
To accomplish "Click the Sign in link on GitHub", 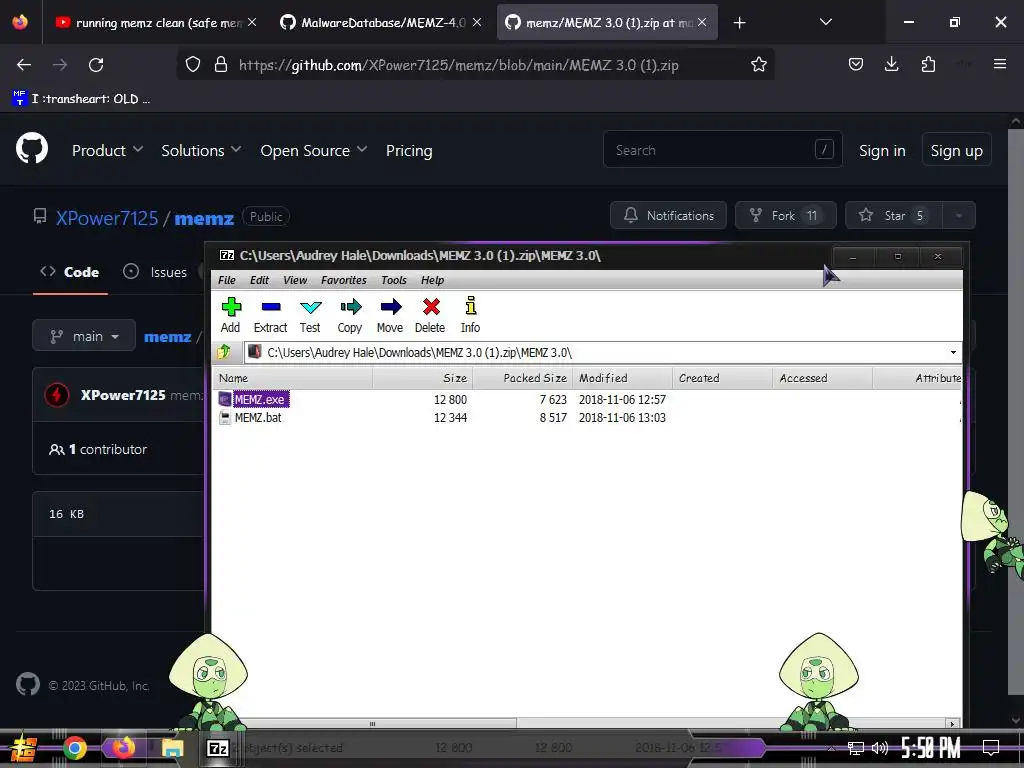I will 882,151.
